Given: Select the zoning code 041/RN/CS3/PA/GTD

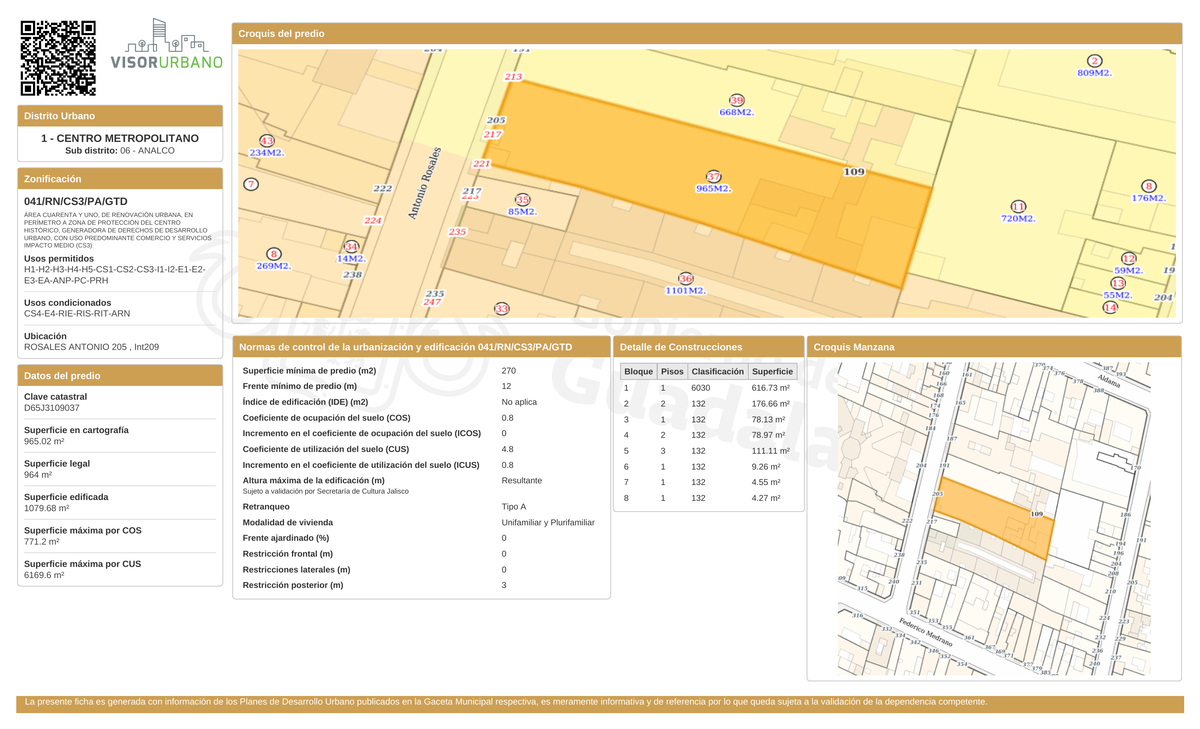Looking at the screenshot, I should point(76,202).
